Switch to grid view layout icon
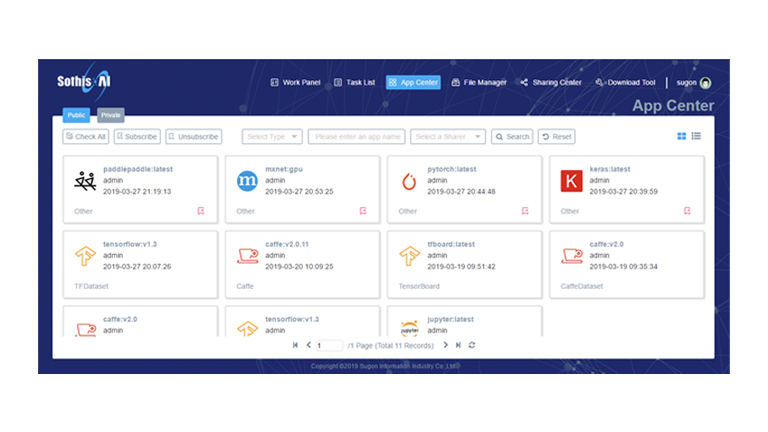Screen dimensions: 768x432 click(682, 136)
